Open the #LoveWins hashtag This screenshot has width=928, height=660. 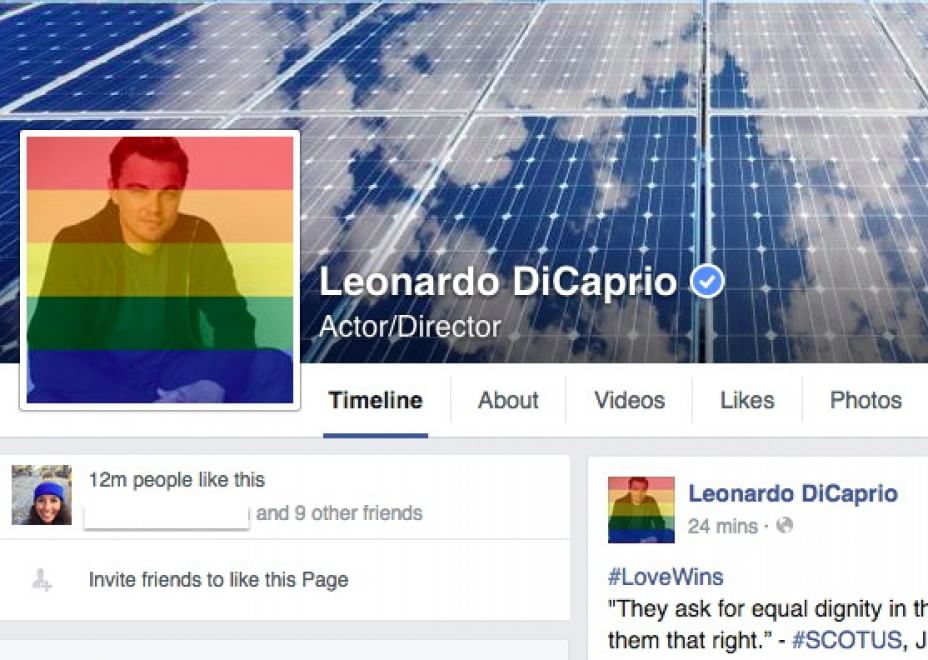click(665, 577)
